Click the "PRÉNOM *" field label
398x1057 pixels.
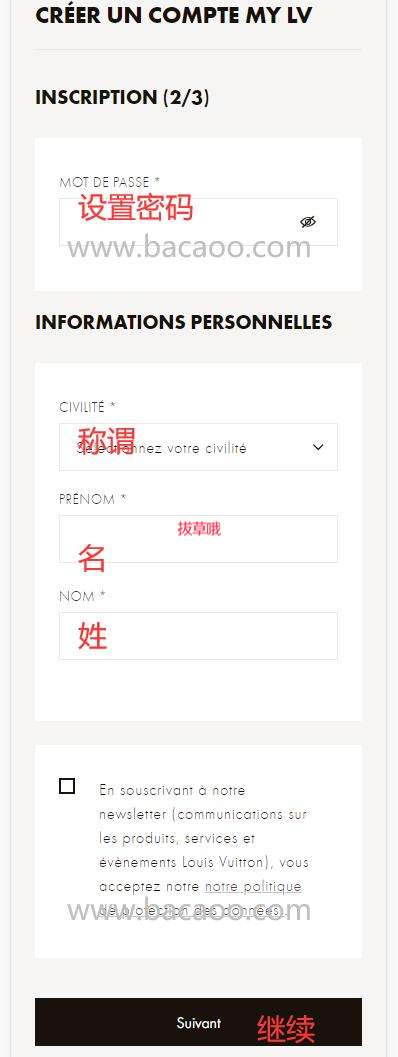coord(93,500)
